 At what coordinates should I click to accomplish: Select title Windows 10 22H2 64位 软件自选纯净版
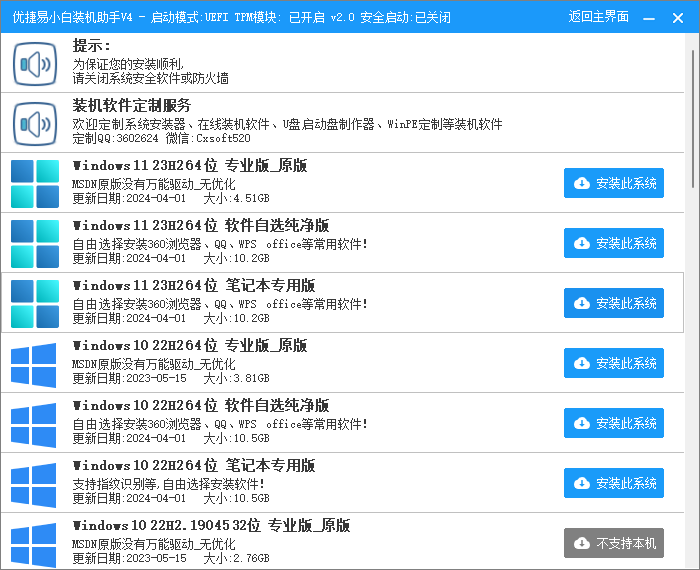click(201, 405)
